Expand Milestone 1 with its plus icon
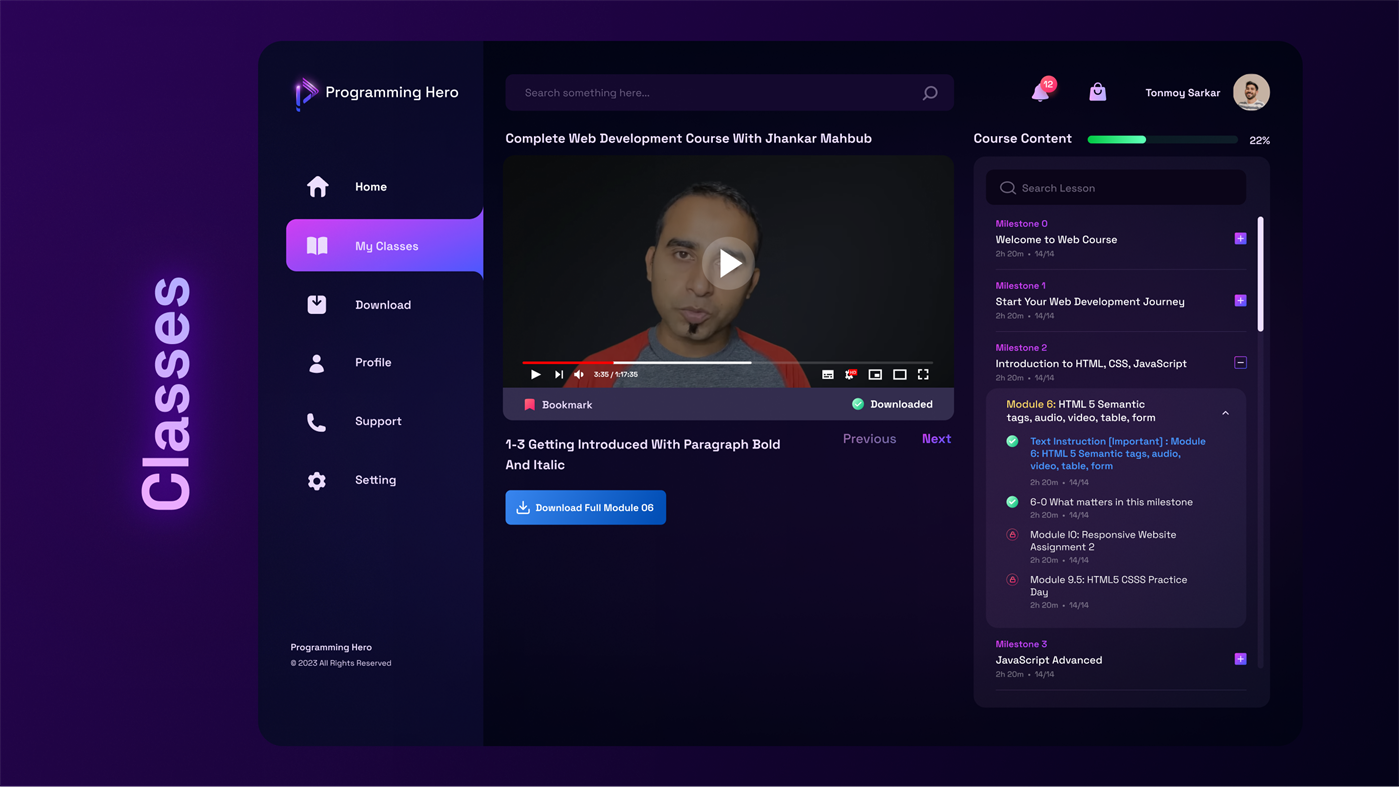The image size is (1399, 787). click(1240, 301)
